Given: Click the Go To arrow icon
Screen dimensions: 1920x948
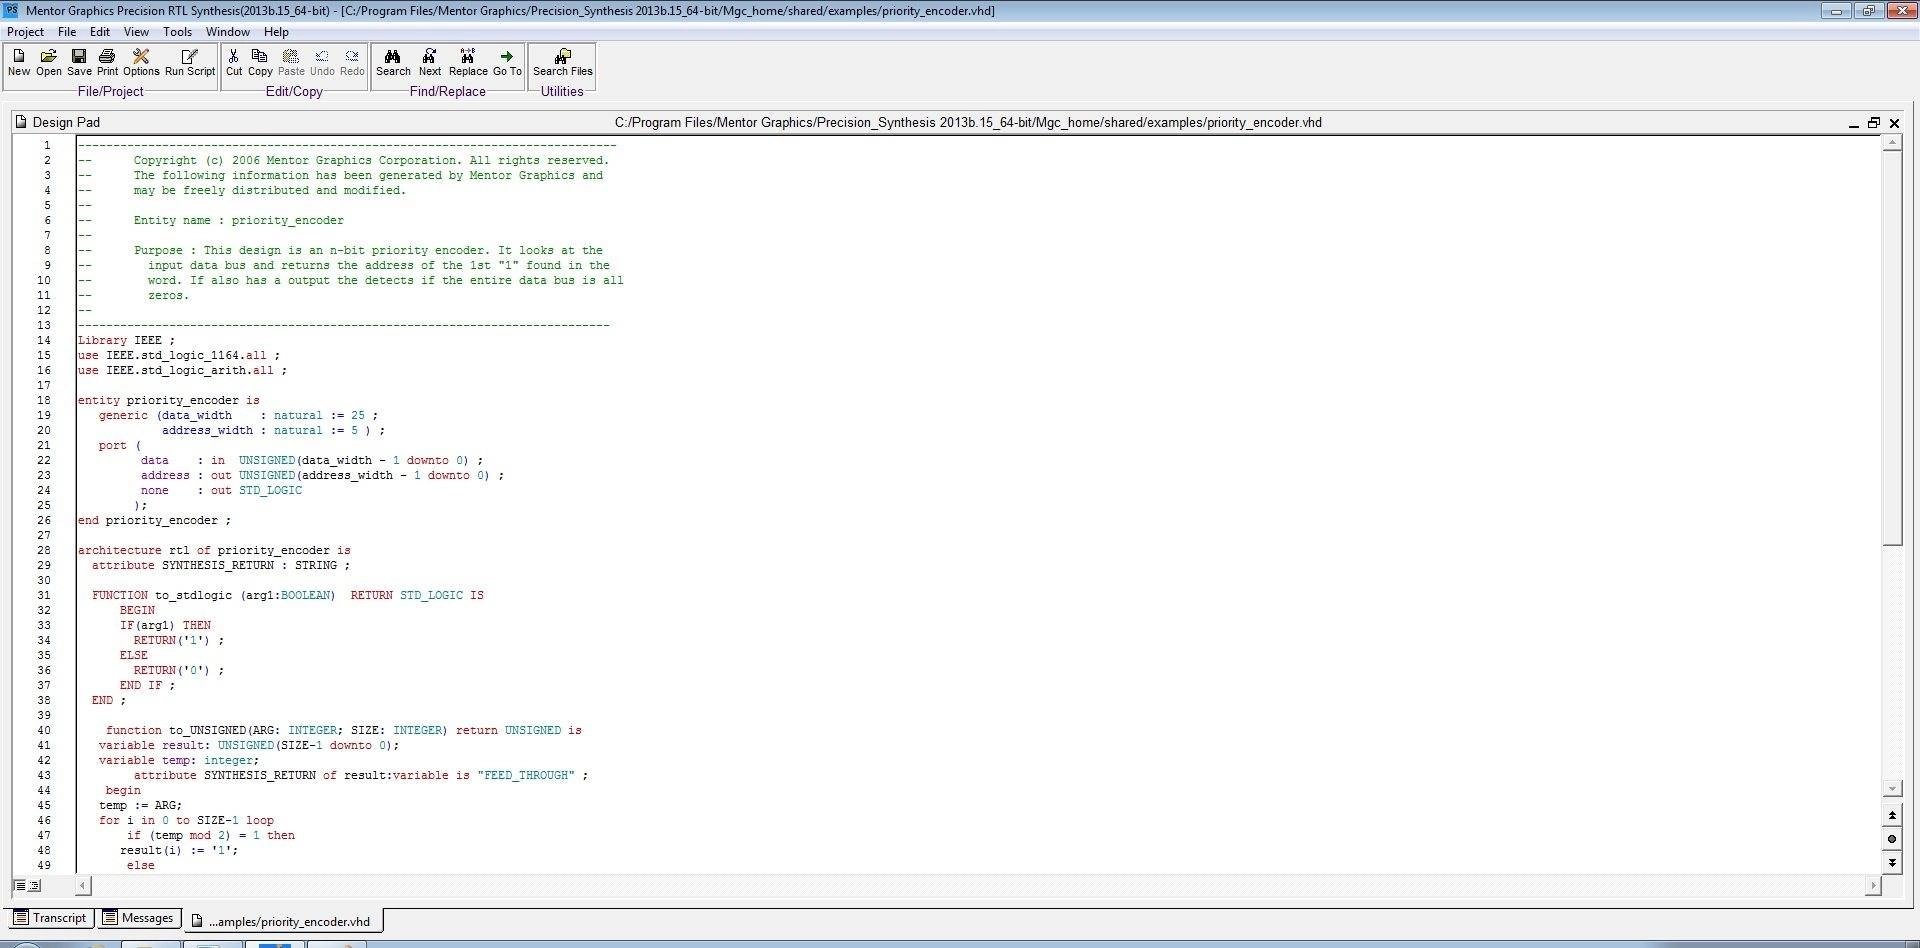Looking at the screenshot, I should point(507,63).
